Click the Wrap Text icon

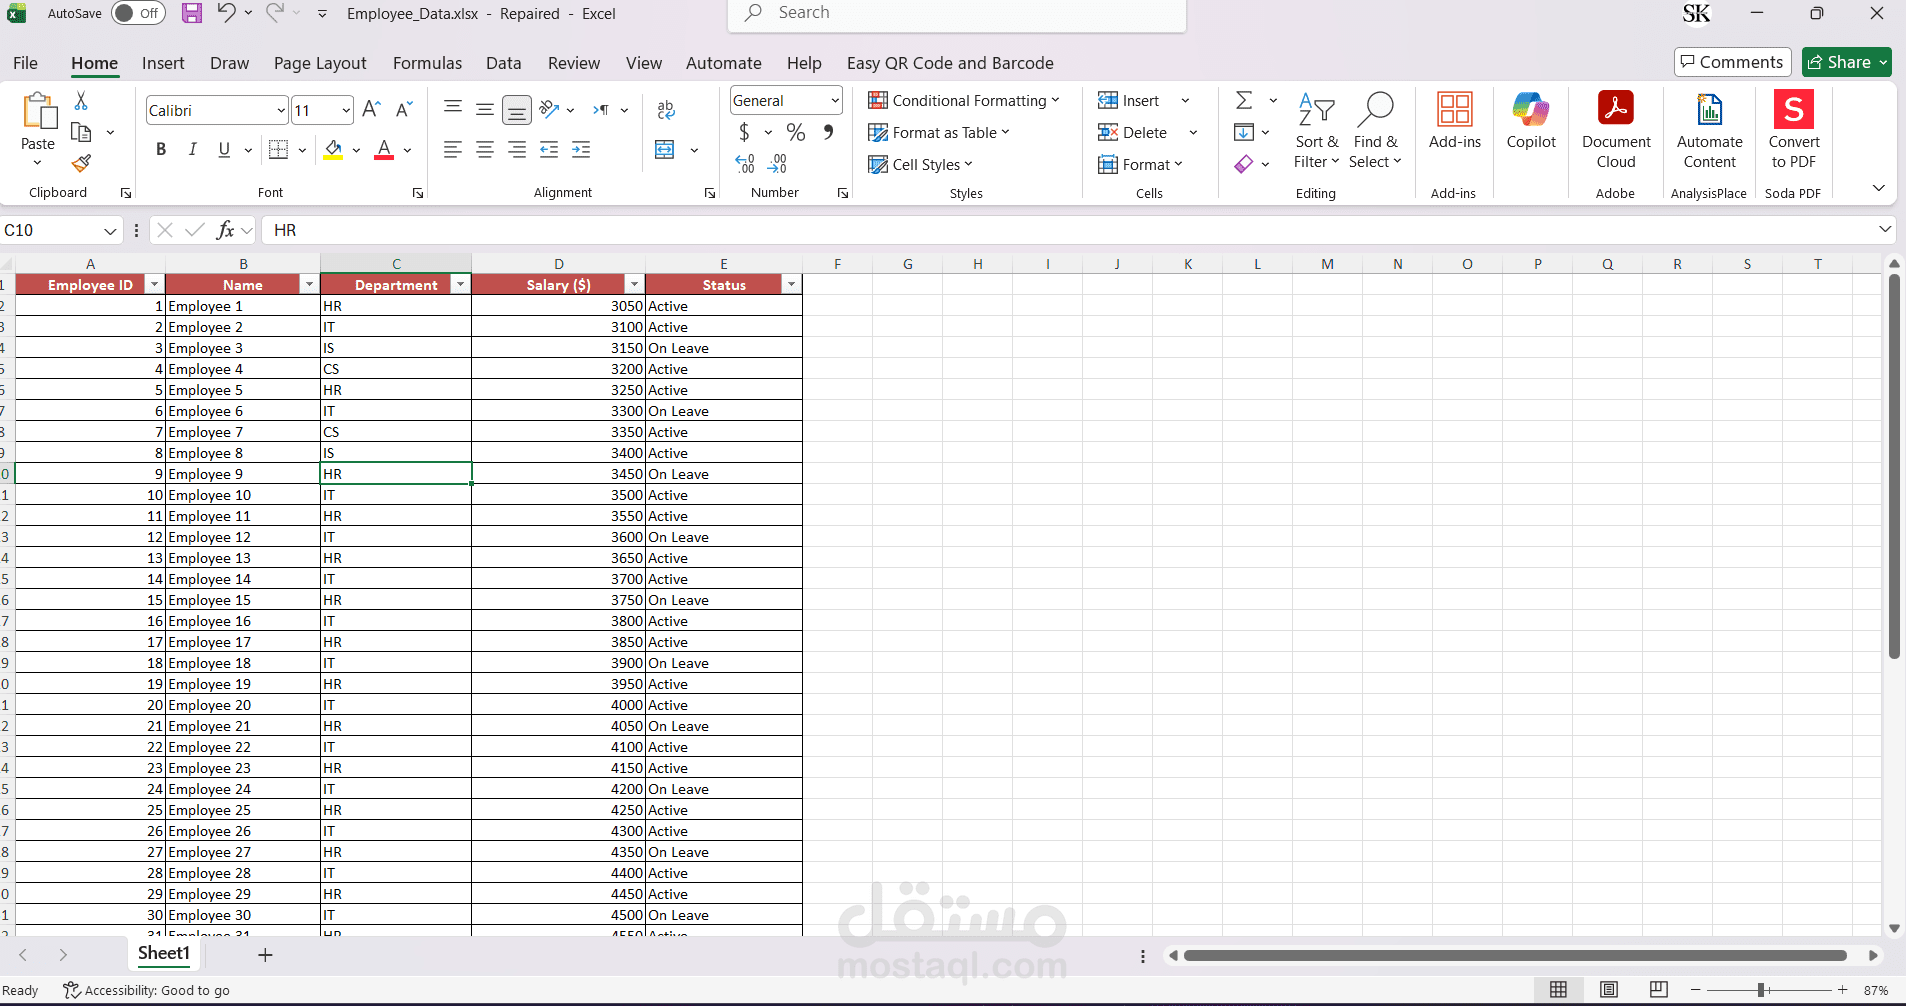click(666, 110)
